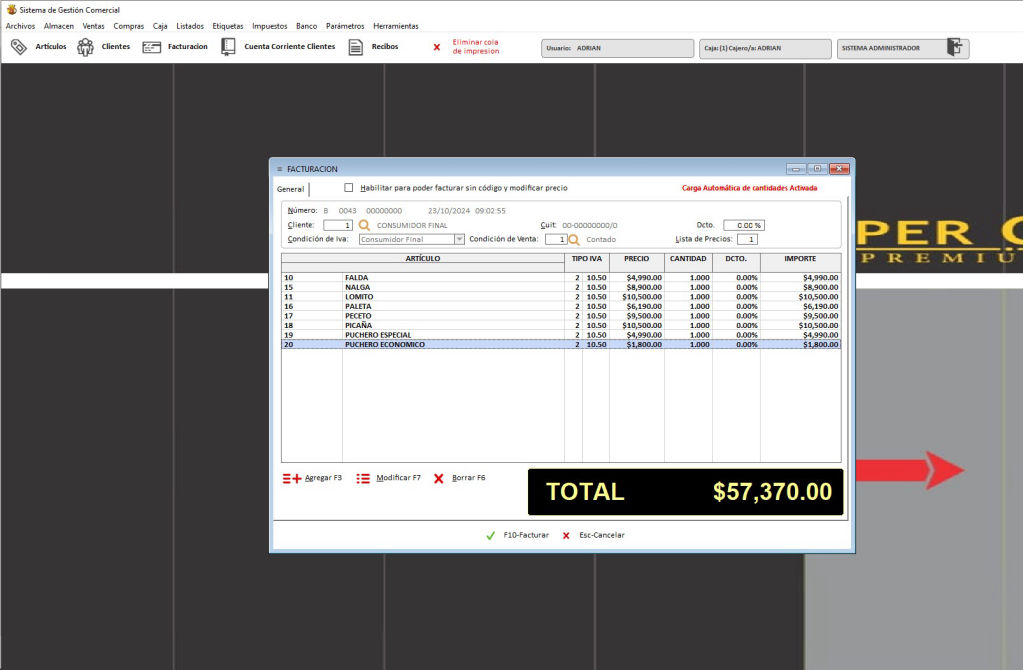Click the red X for Esc-Cancelar
This screenshot has width=1023, height=670.
pyautogui.click(x=566, y=536)
